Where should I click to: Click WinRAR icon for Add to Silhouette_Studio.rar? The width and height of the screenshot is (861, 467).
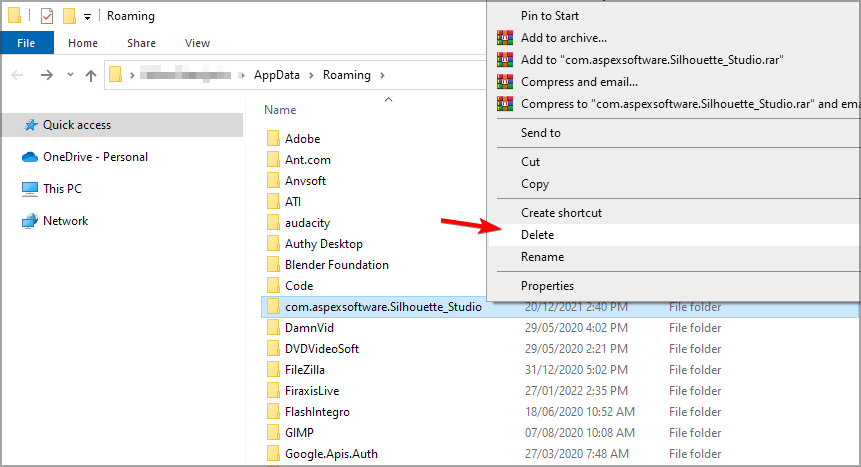(505, 59)
